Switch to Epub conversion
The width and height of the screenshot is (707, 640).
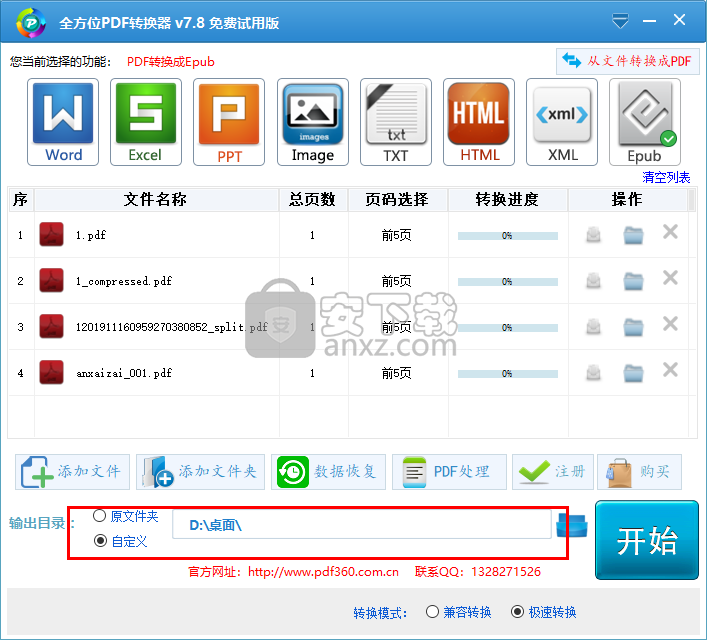click(x=644, y=122)
